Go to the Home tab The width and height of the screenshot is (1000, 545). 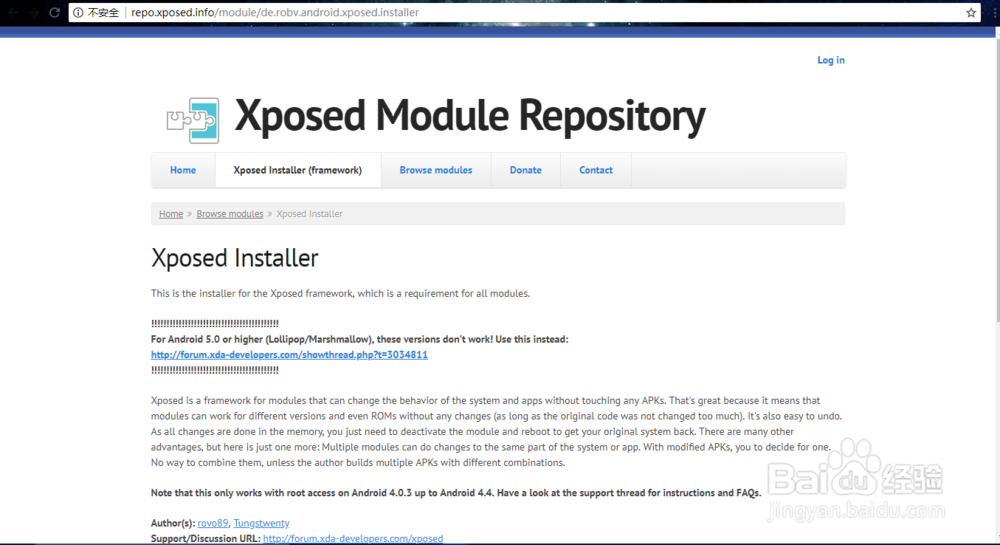pyautogui.click(x=183, y=170)
